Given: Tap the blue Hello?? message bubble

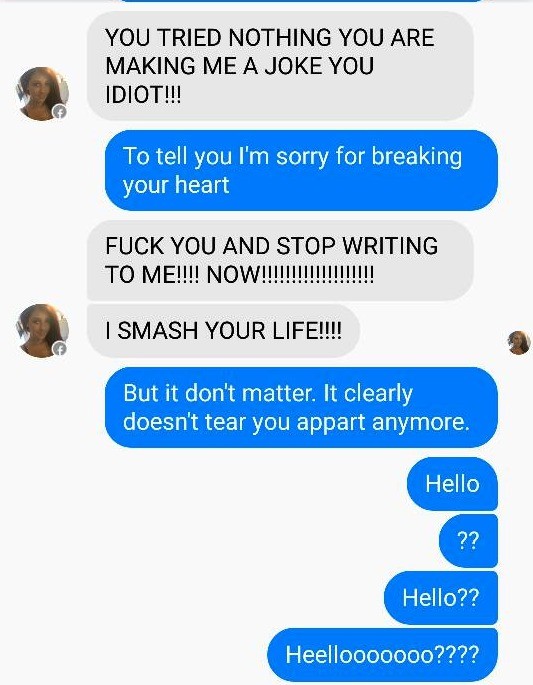Looking at the screenshot, I should click(x=441, y=598).
